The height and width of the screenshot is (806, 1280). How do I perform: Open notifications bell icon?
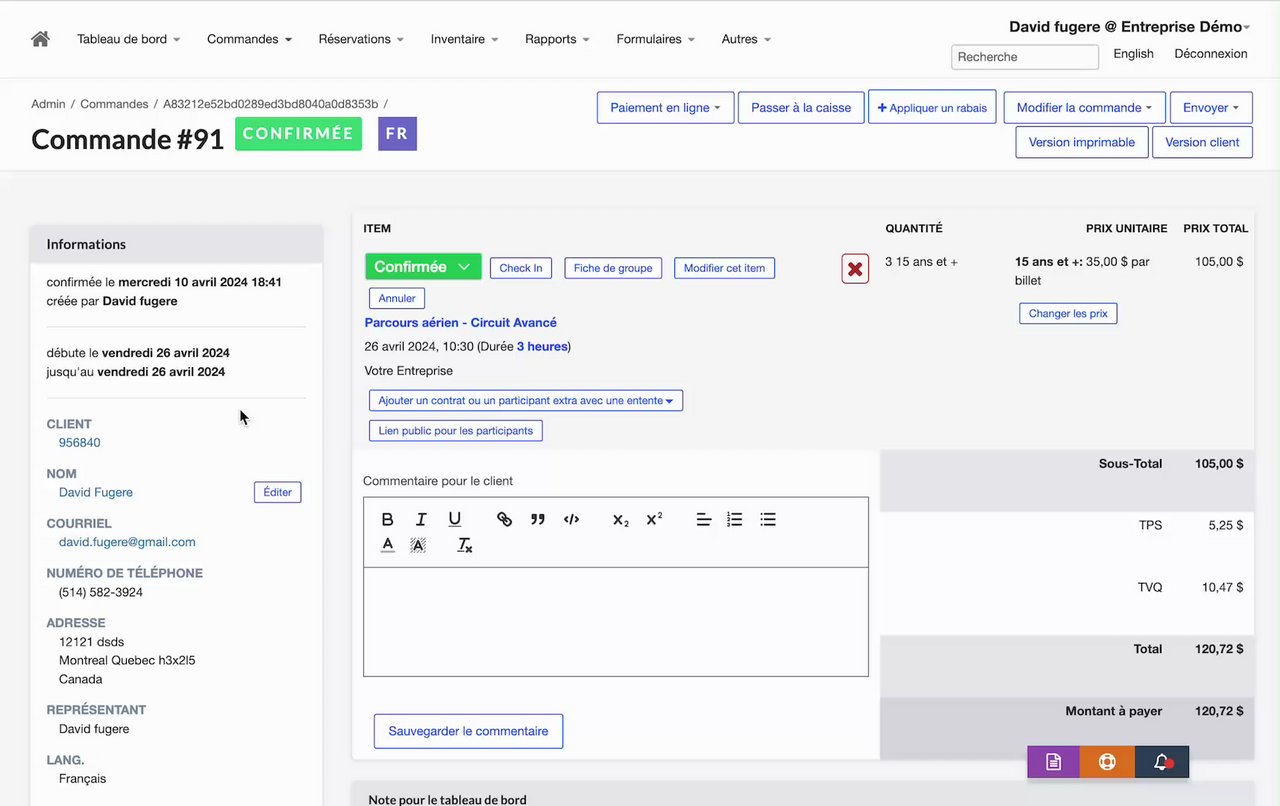click(1162, 762)
